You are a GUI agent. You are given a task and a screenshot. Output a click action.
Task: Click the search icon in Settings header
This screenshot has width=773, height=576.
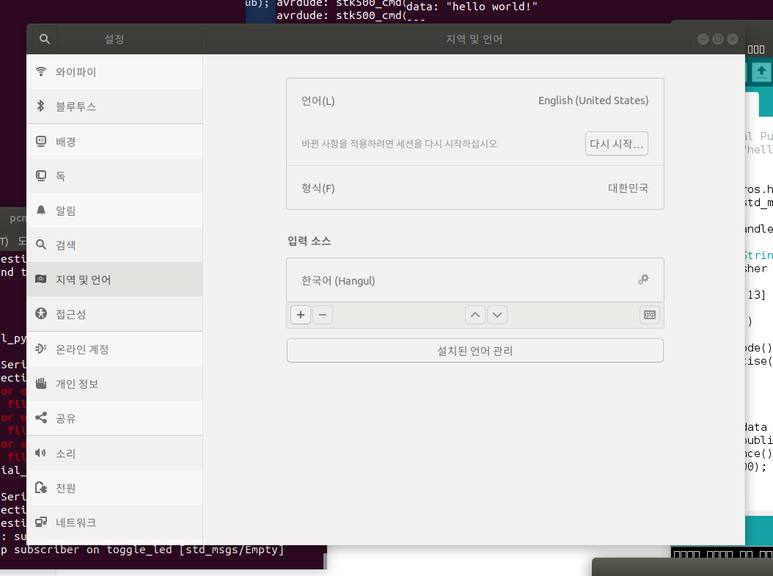44,39
